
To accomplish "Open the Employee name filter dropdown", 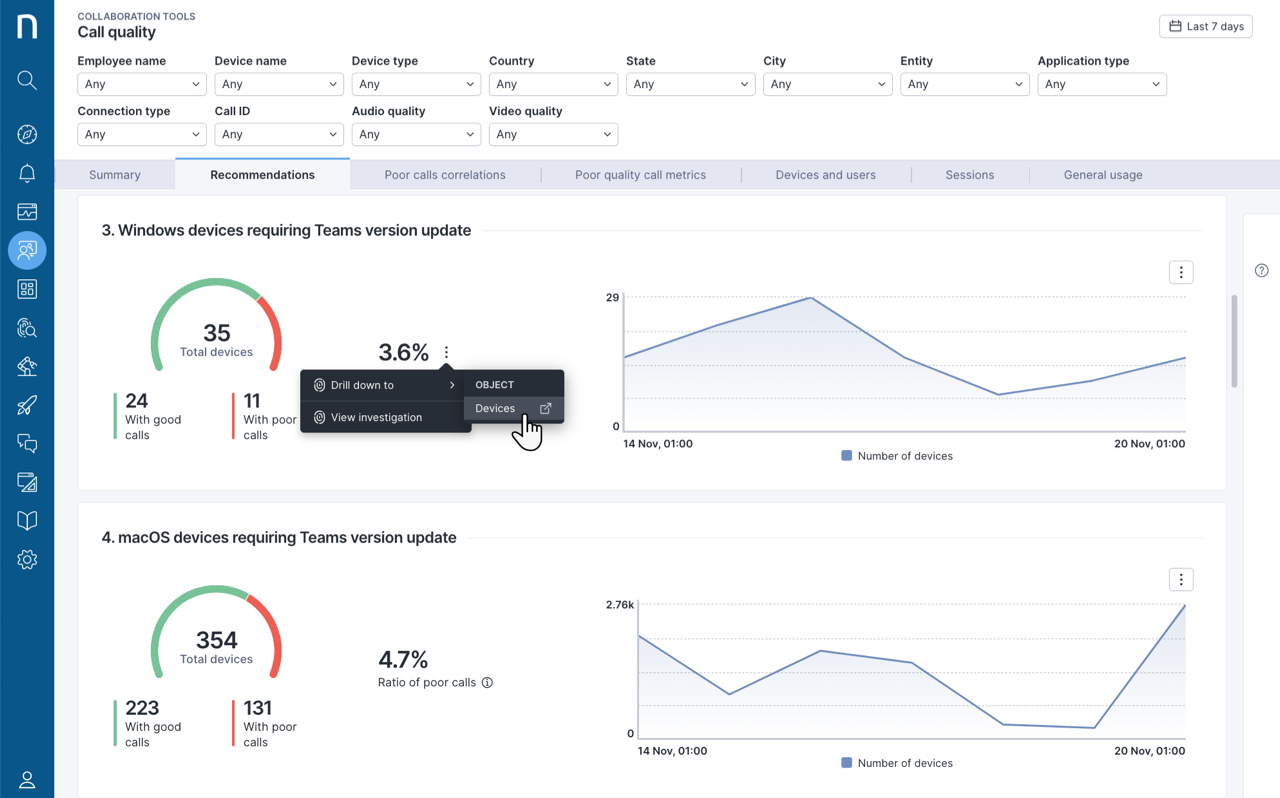I will 141,84.
